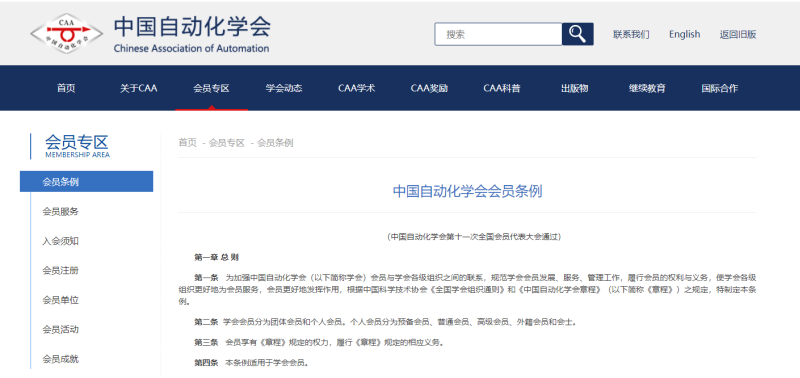
Task: Switch the site to English
Action: [x=685, y=34]
